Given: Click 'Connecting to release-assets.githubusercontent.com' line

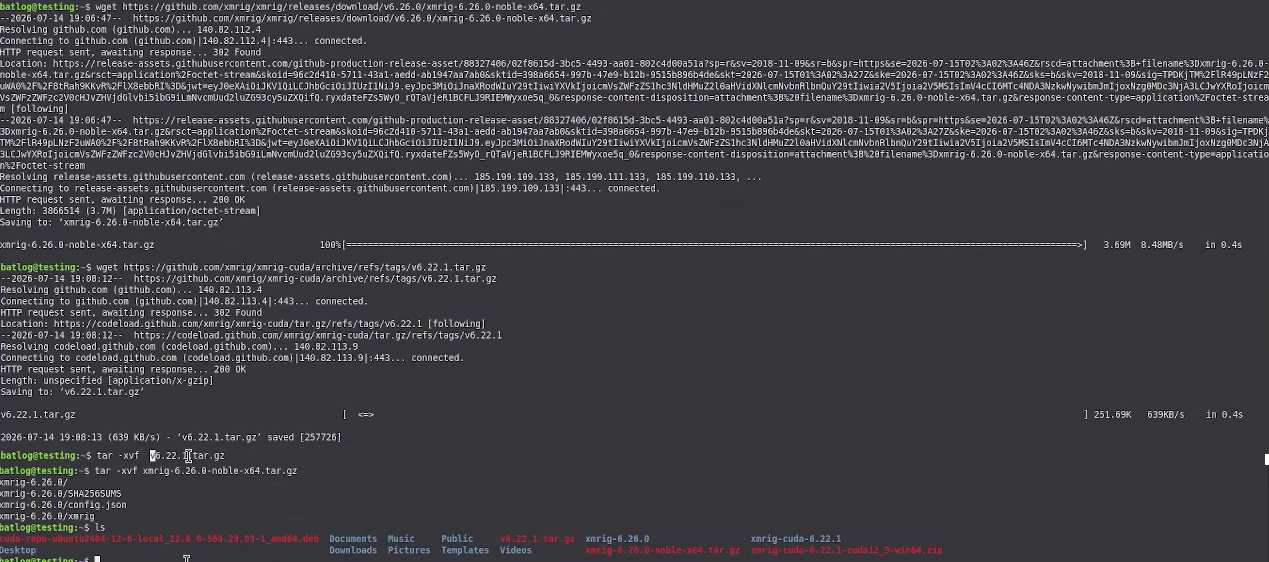Looking at the screenshot, I should tap(329, 188).
